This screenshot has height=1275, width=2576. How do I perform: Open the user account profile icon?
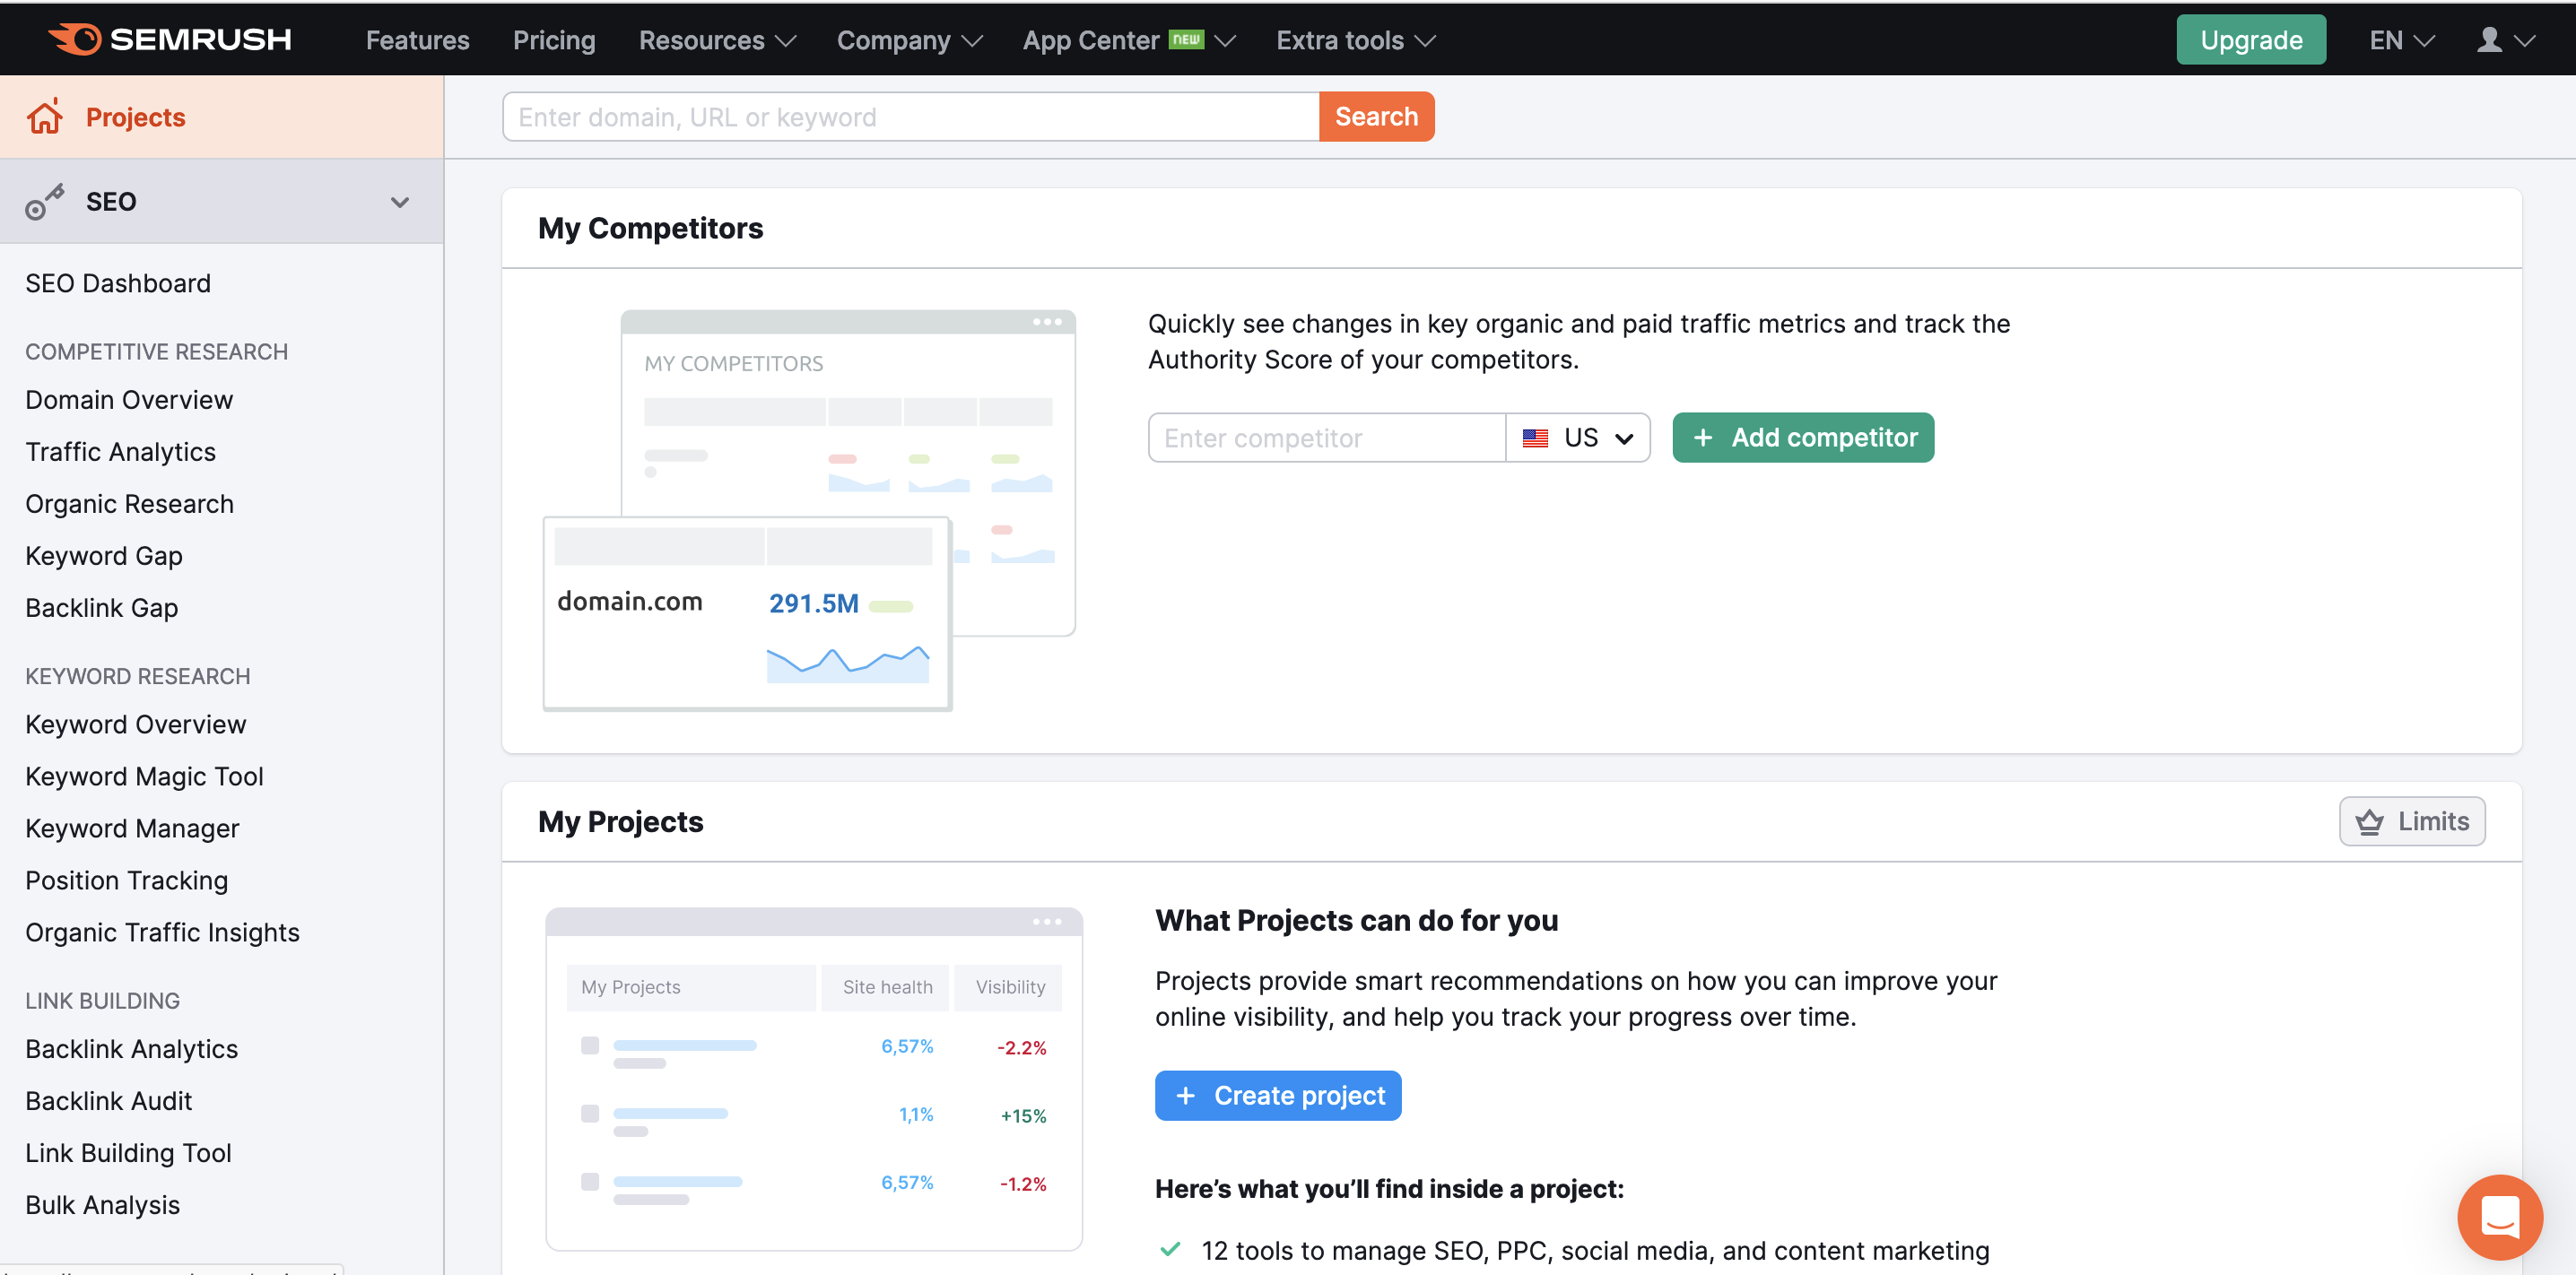[2489, 40]
